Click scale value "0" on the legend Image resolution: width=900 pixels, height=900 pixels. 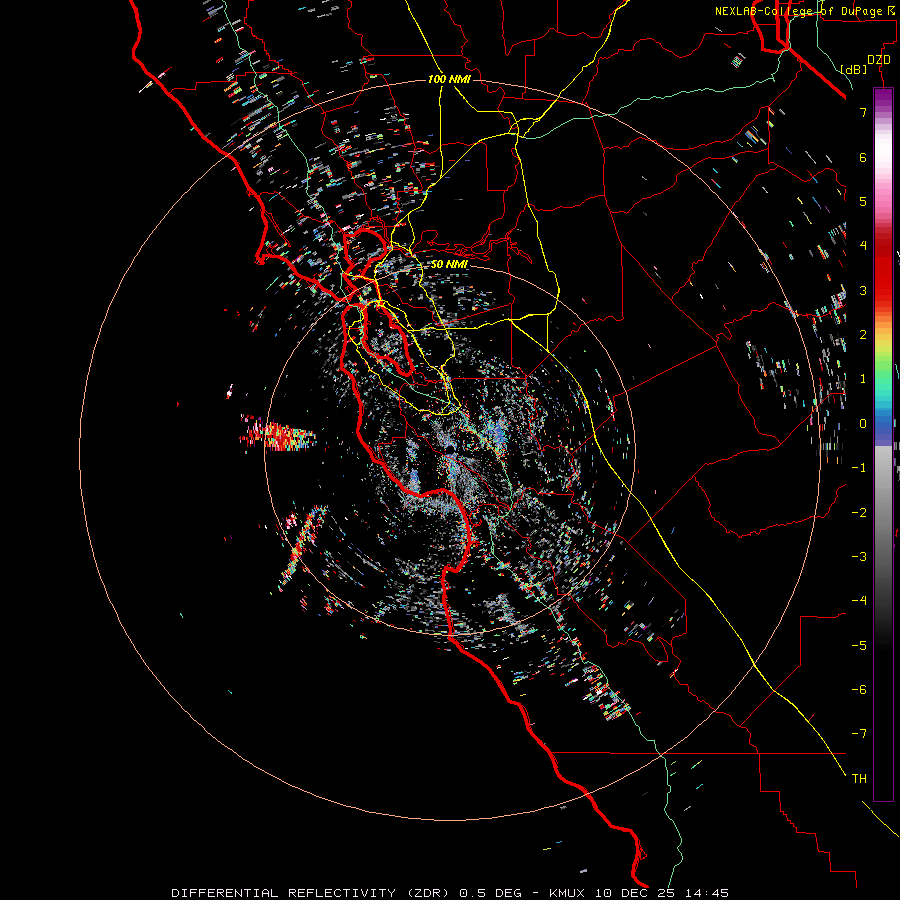863,424
